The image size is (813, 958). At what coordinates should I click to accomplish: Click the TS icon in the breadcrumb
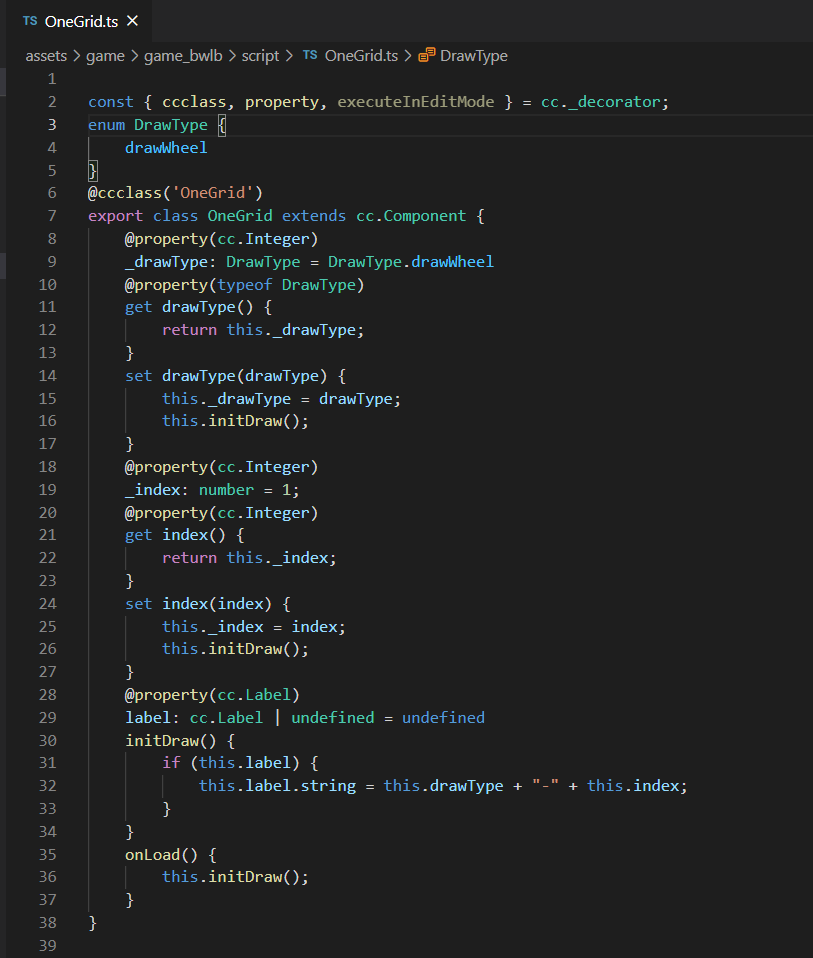[x=310, y=56]
